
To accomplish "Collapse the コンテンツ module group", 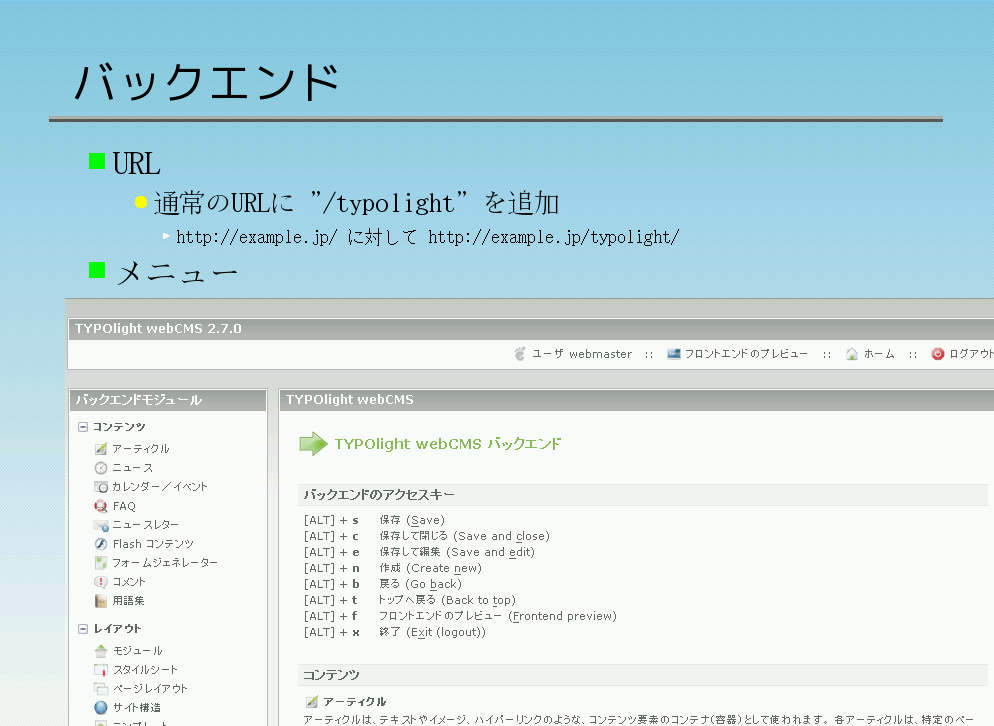I will [83, 427].
